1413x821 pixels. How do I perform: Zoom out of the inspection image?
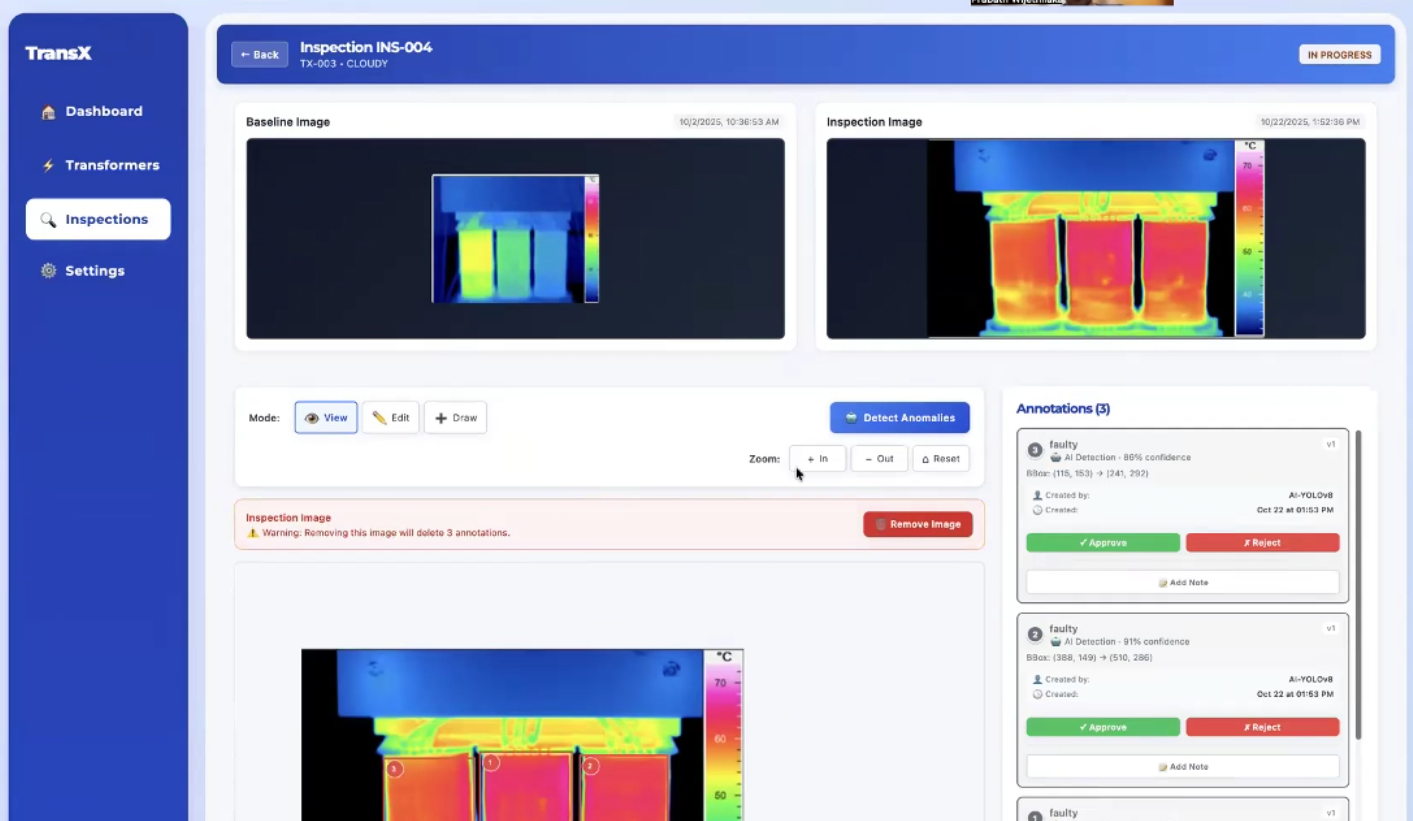879,459
